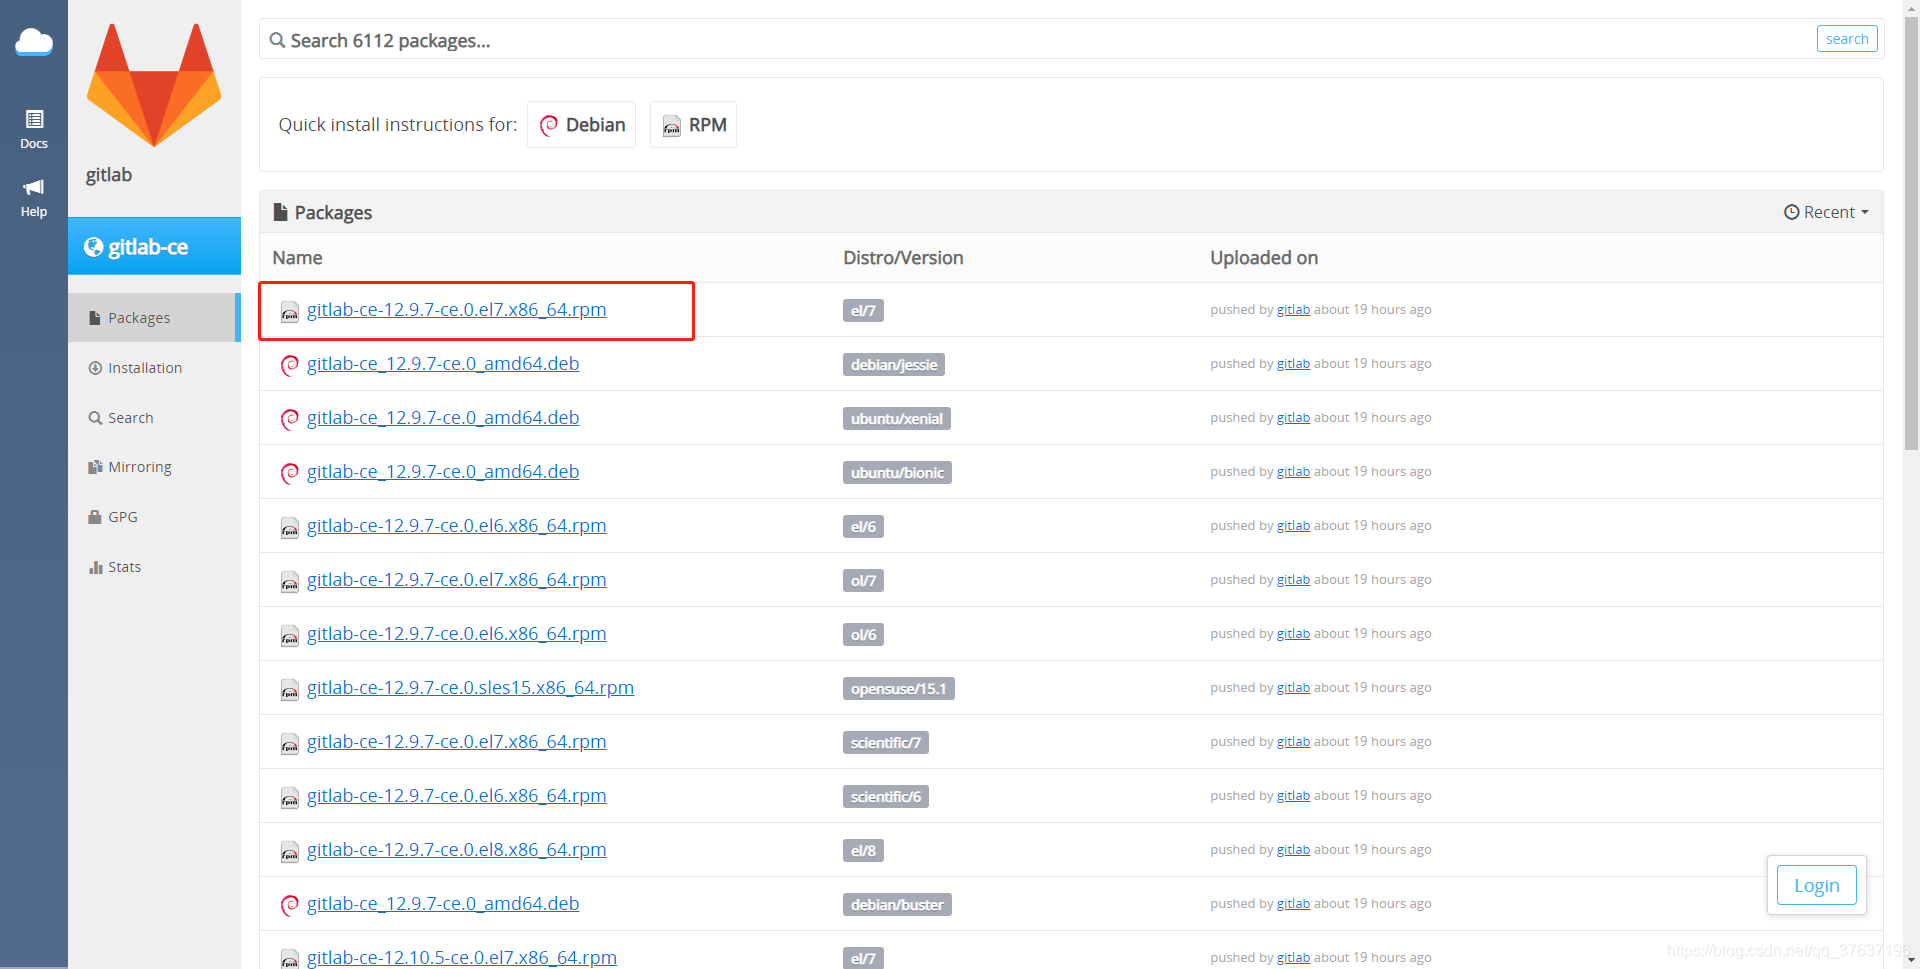Screen dimensions: 1920x969
Task: Open gitlab-ce 12.9.7 deb for debian/jessie
Action: tap(443, 364)
